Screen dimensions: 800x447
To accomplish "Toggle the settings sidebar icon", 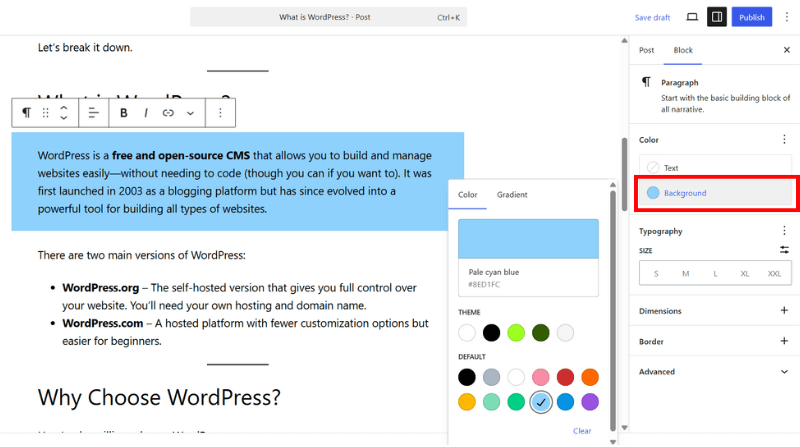I will [717, 17].
